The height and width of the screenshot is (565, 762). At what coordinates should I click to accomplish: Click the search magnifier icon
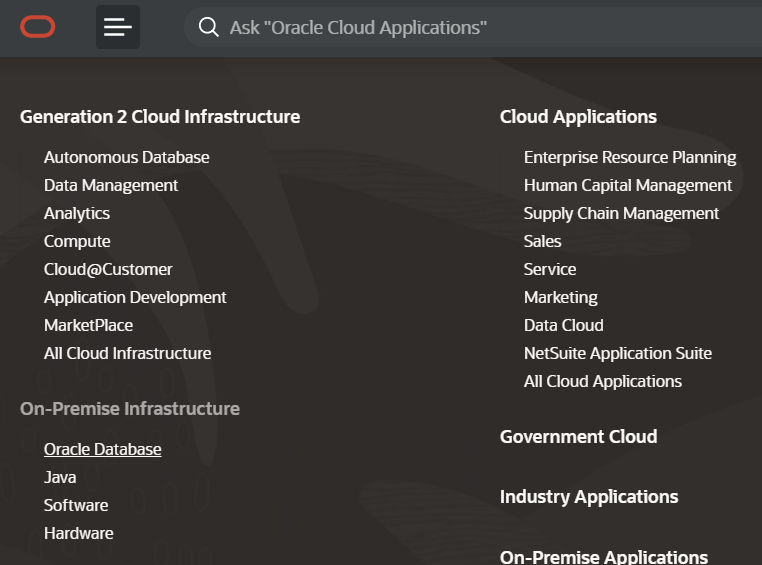coord(208,27)
